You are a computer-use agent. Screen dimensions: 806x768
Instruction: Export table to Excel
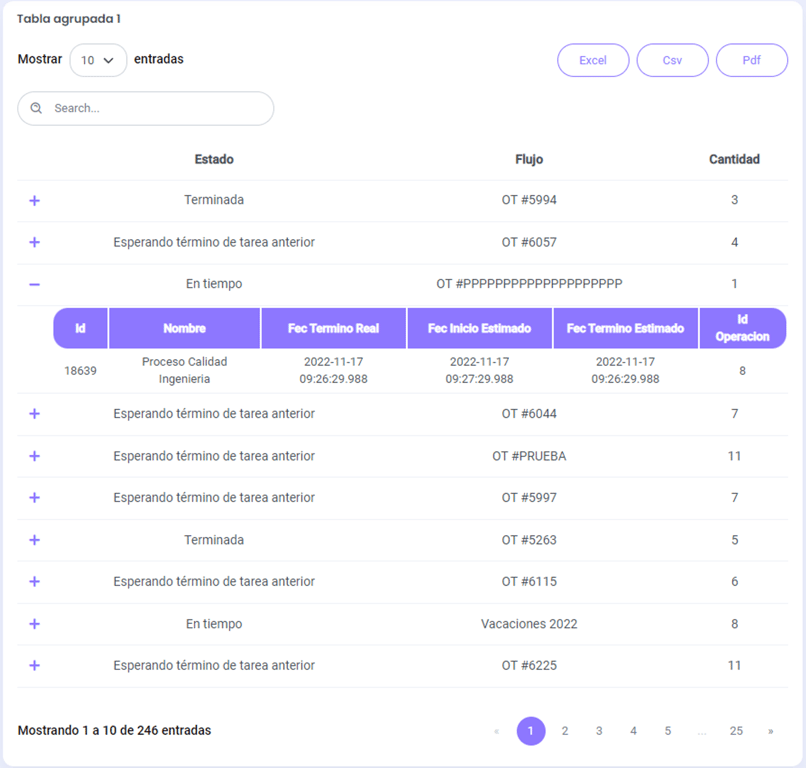tap(593, 60)
